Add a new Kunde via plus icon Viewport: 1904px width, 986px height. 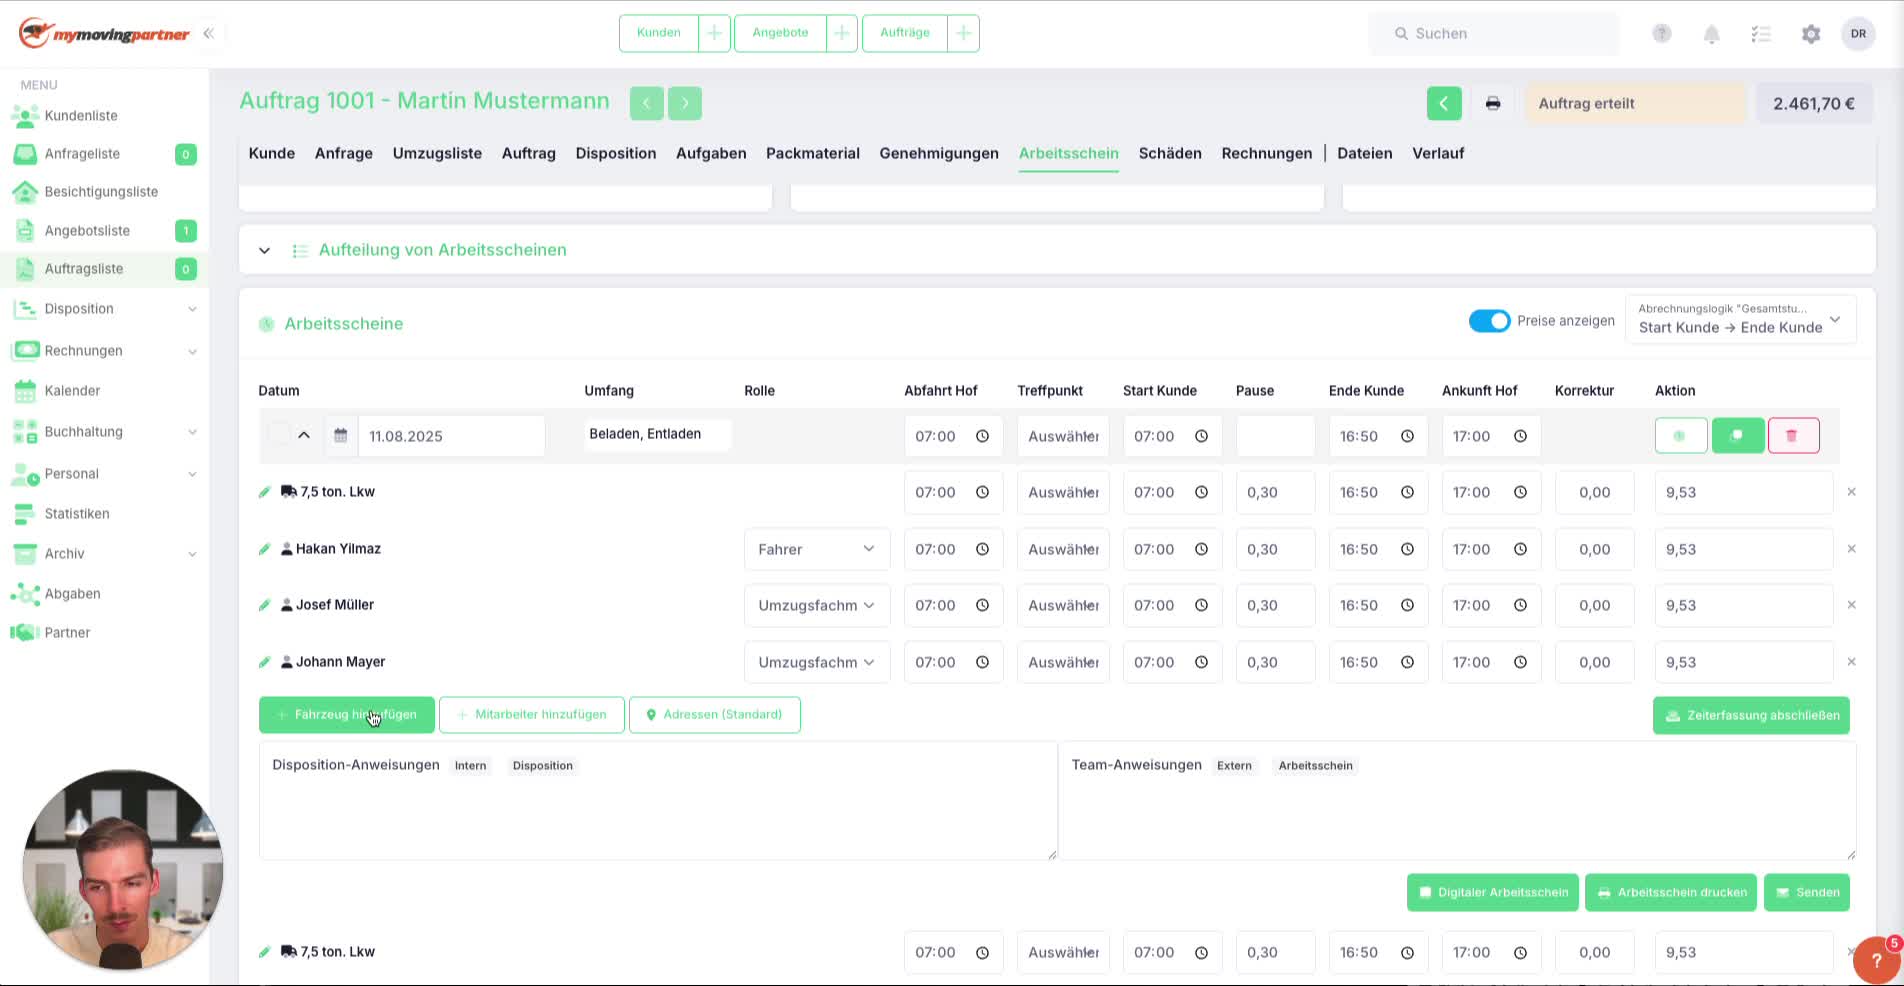click(714, 33)
